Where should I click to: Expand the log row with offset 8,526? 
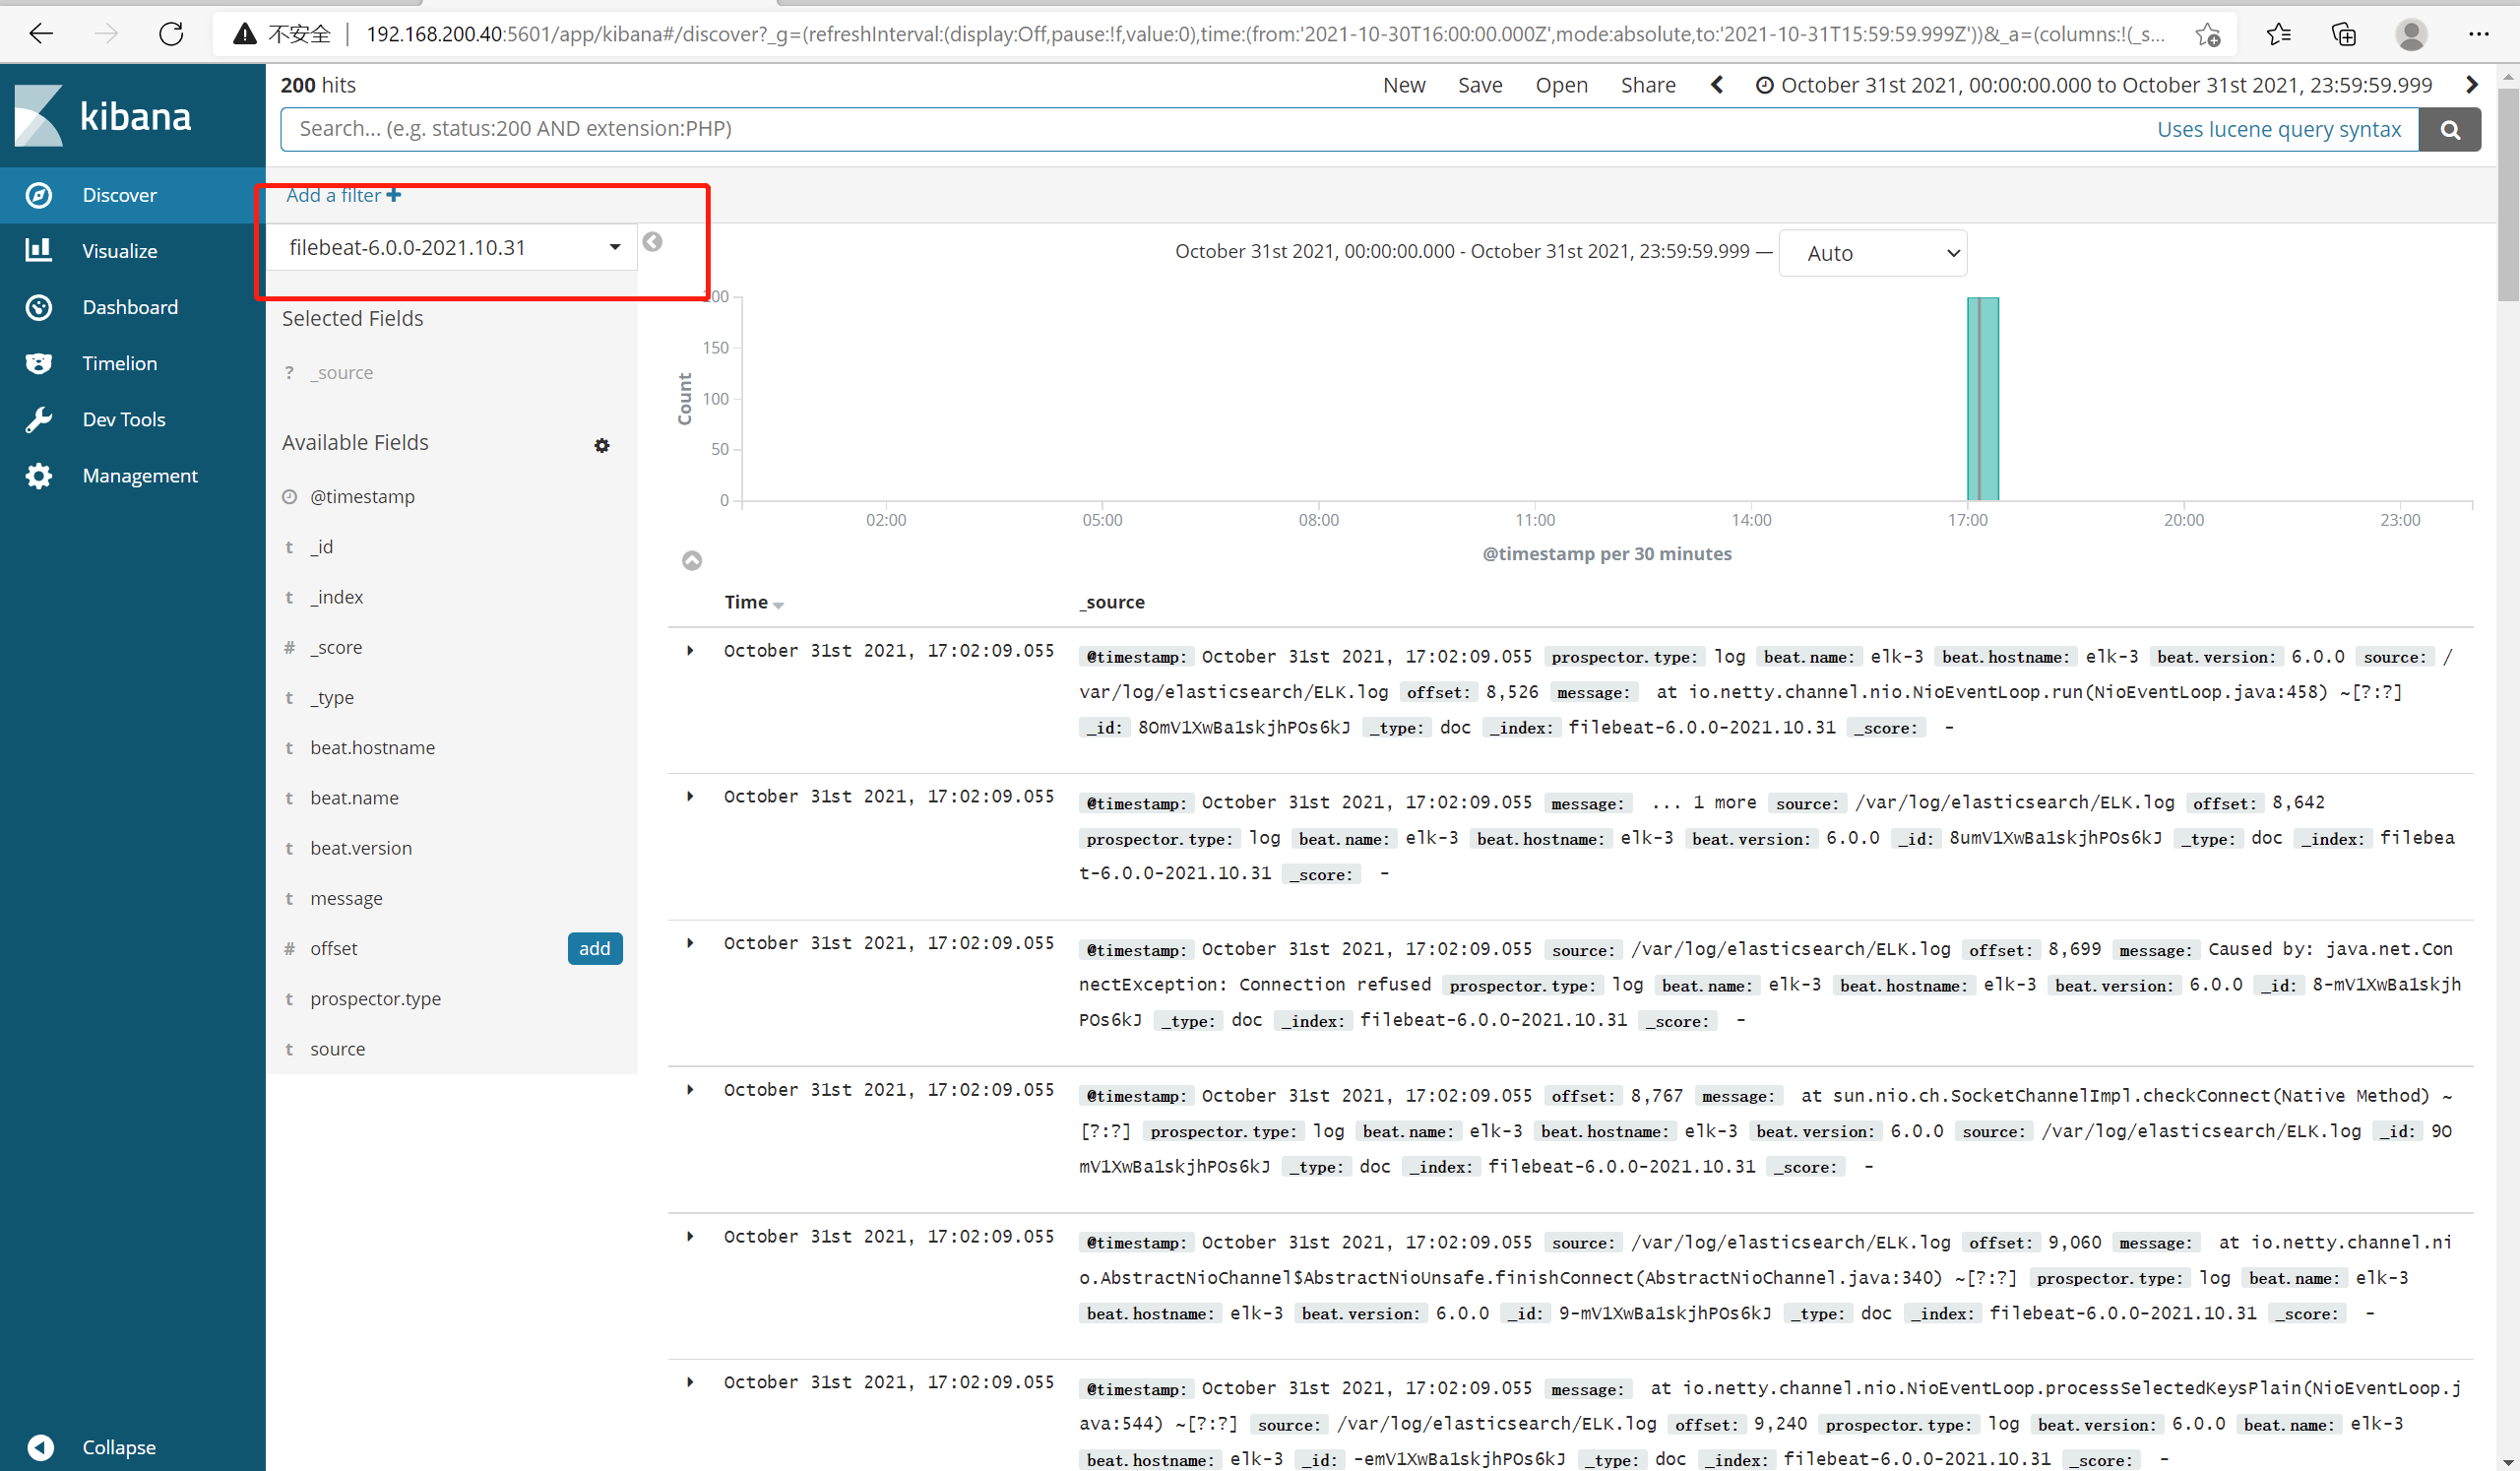coord(690,651)
